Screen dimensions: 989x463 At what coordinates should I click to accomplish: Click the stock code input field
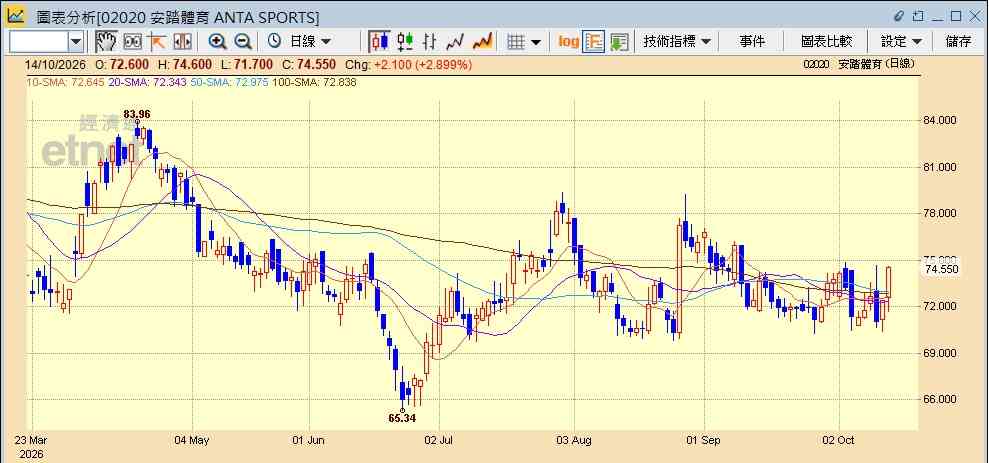[39, 42]
